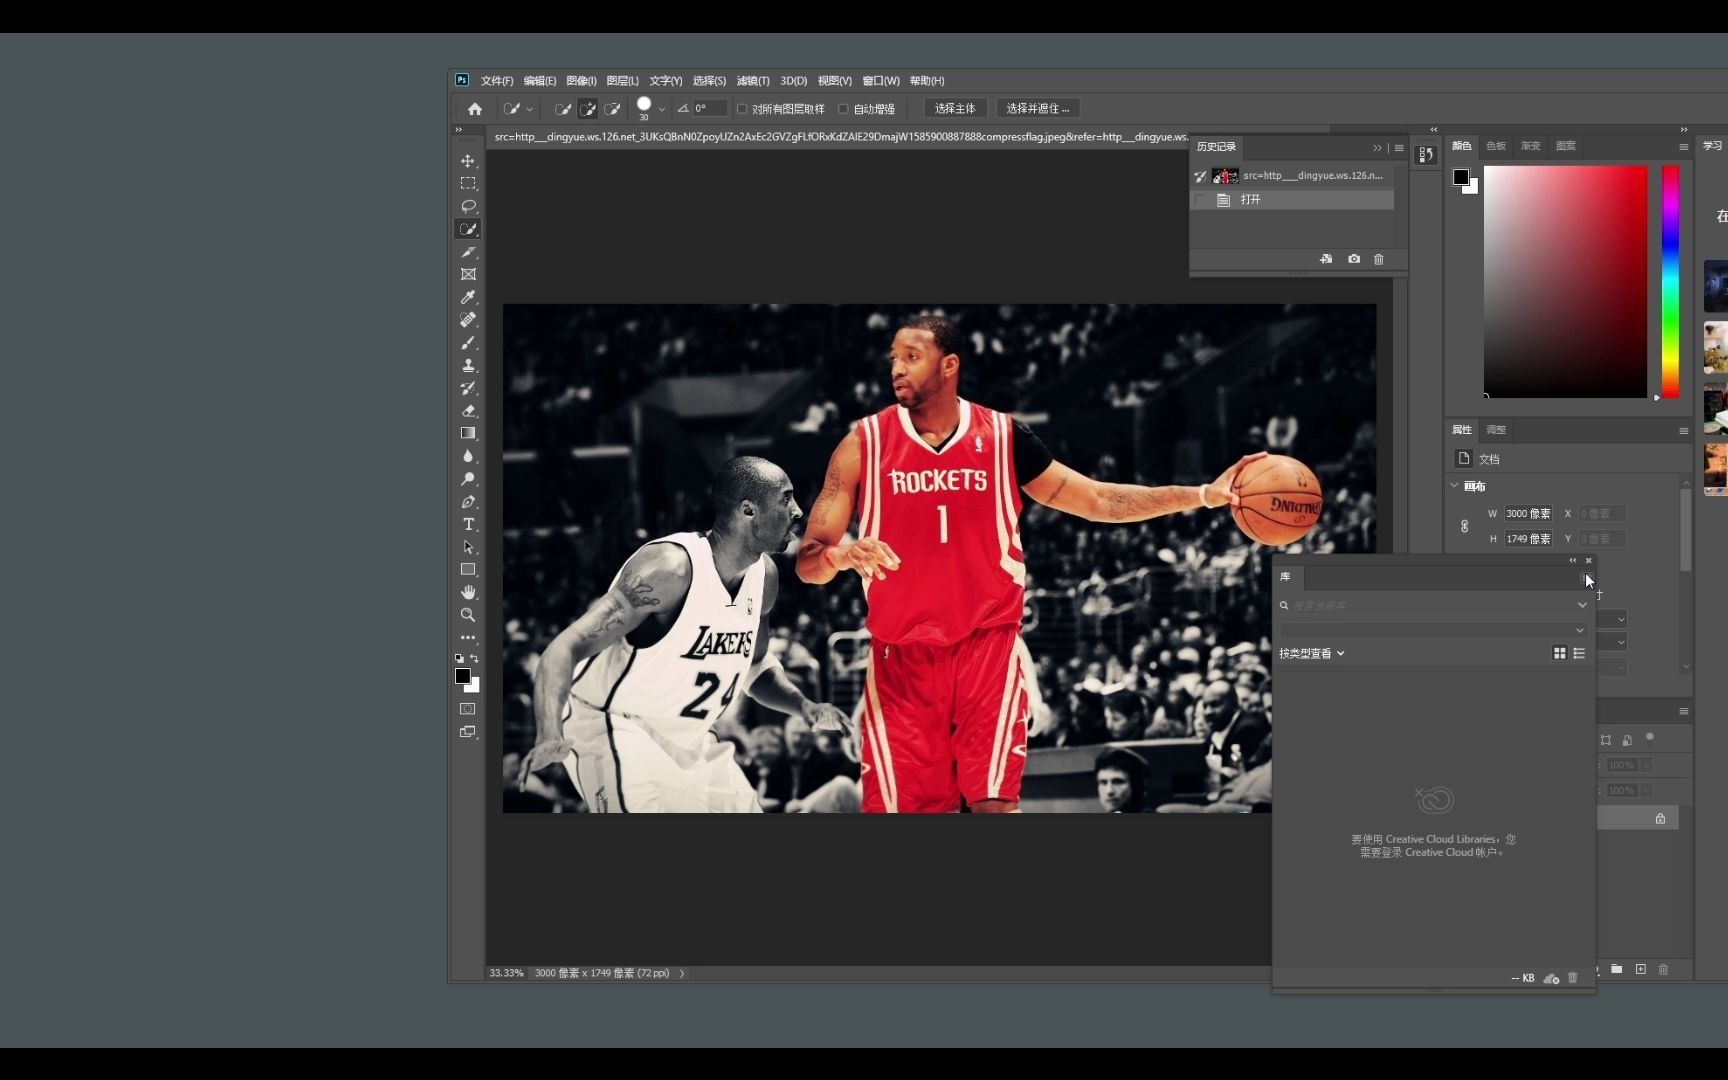This screenshot has height=1080, width=1728.
Task: Open Edit Toolbar three-dots button
Action: click(468, 637)
